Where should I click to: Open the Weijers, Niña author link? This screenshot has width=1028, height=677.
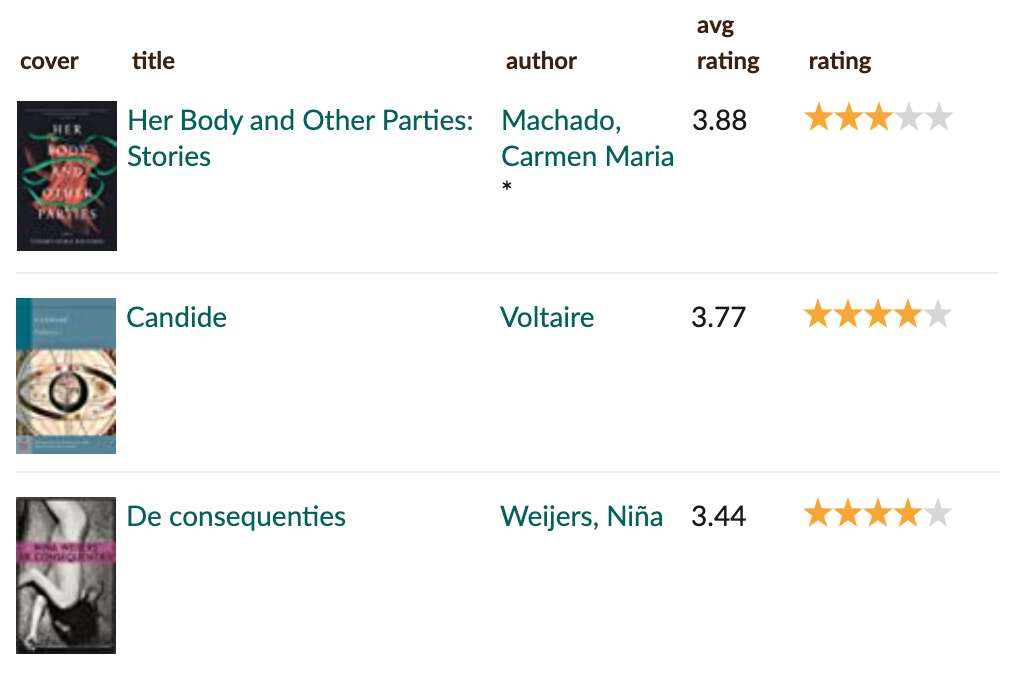(x=582, y=516)
